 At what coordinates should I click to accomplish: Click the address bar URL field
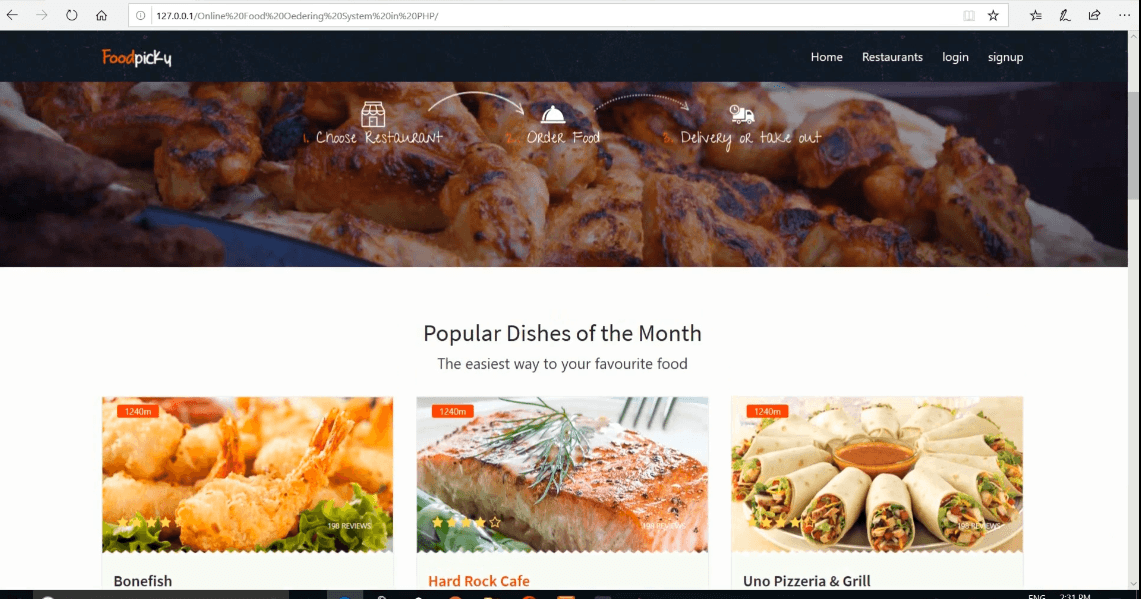553,15
